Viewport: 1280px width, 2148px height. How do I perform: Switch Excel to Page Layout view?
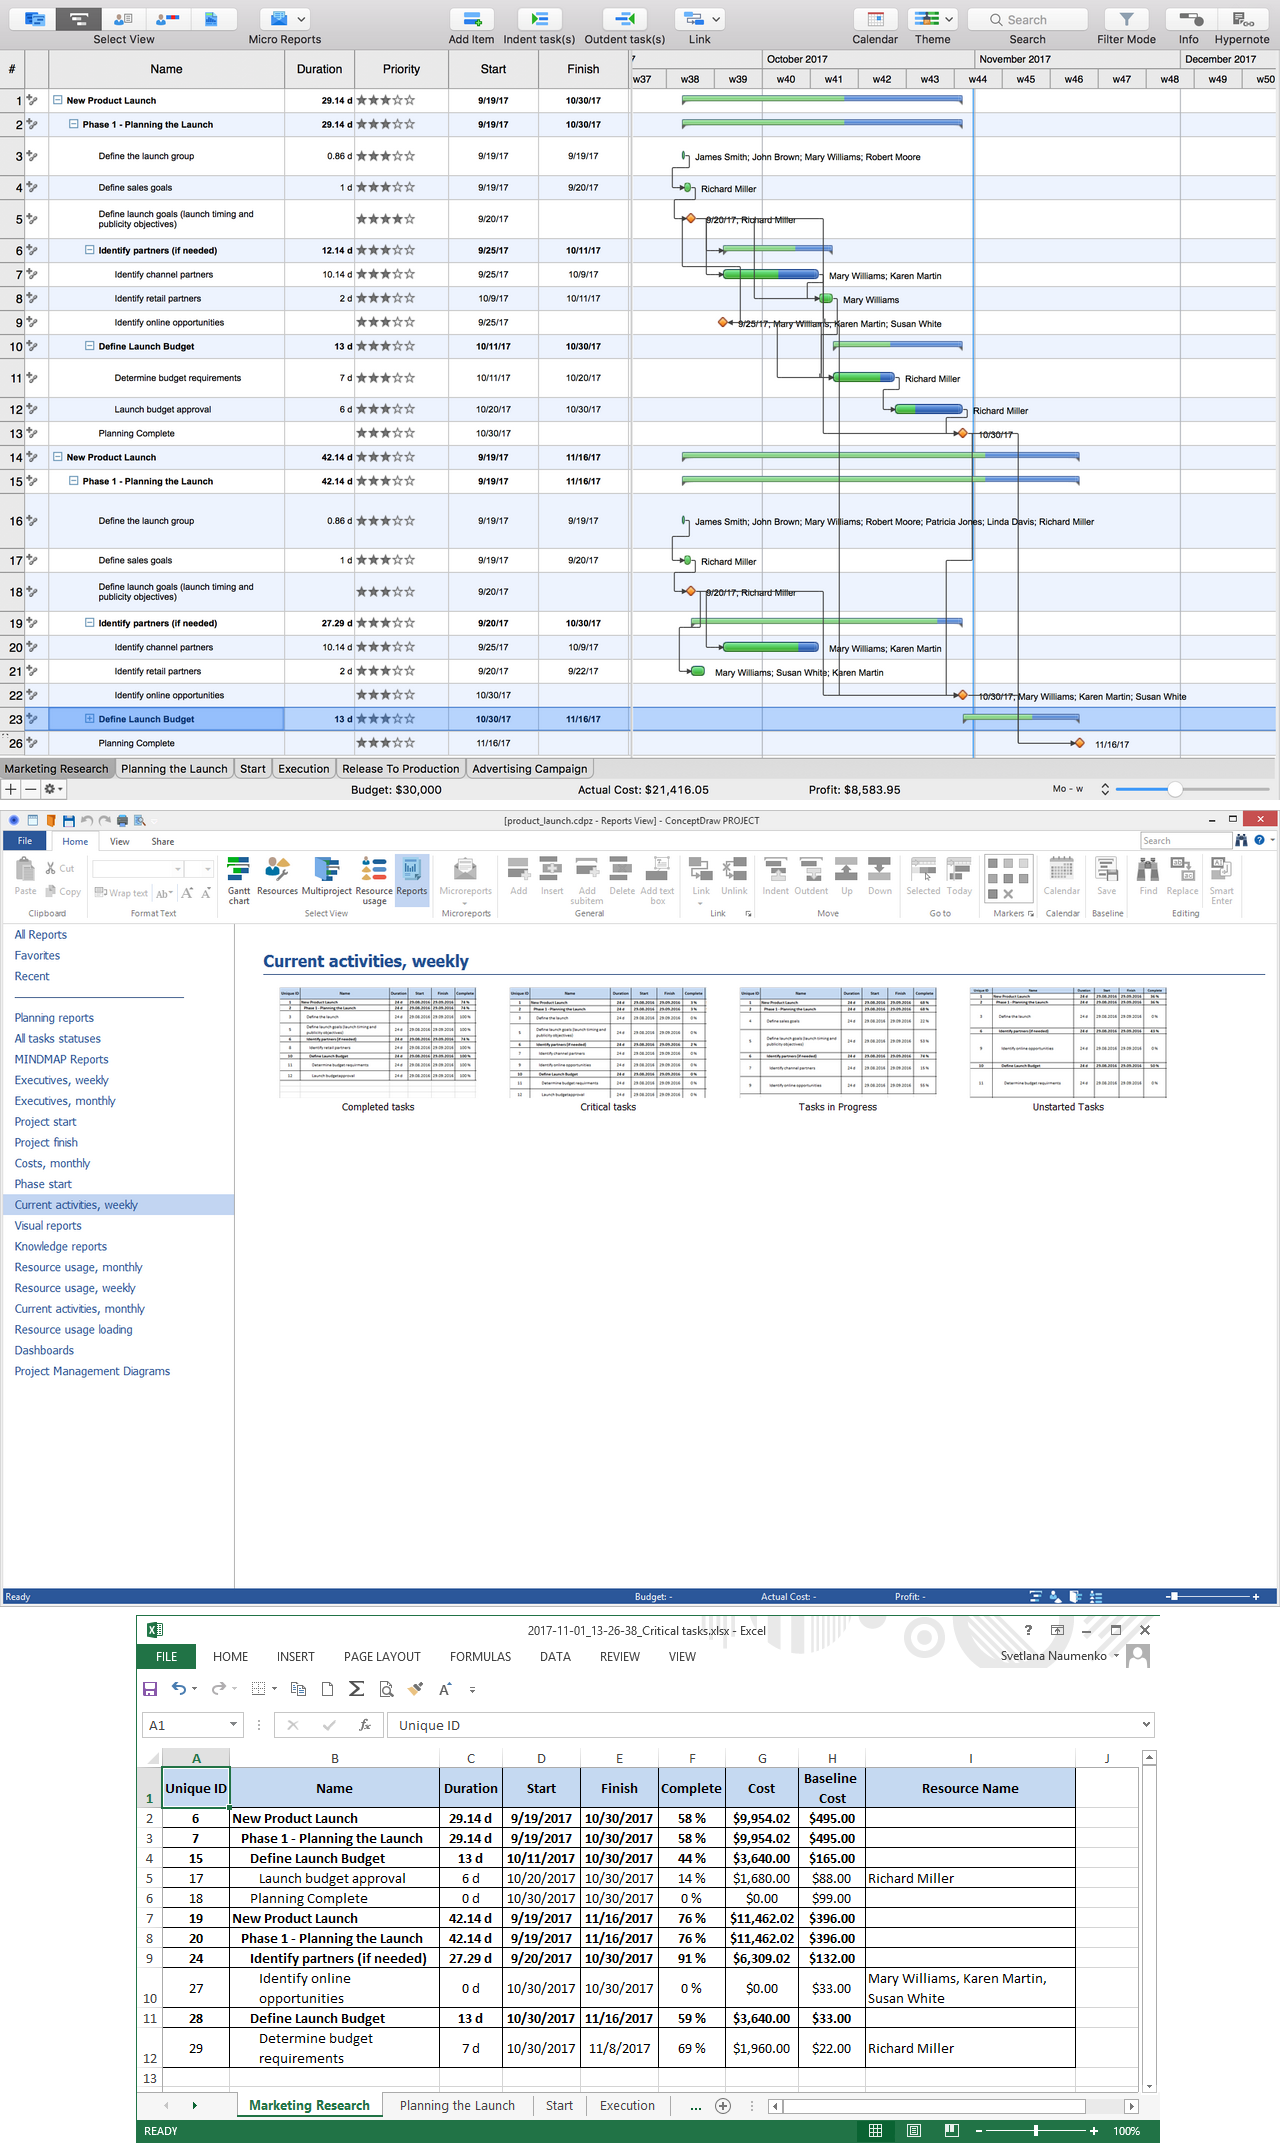[x=914, y=2131]
